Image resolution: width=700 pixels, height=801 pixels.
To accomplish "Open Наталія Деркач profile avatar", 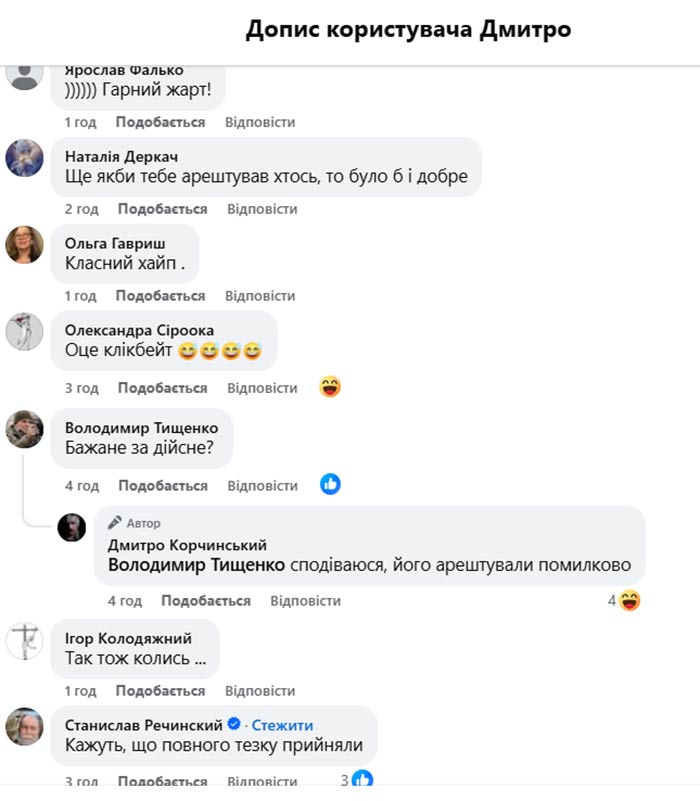I will 25,158.
